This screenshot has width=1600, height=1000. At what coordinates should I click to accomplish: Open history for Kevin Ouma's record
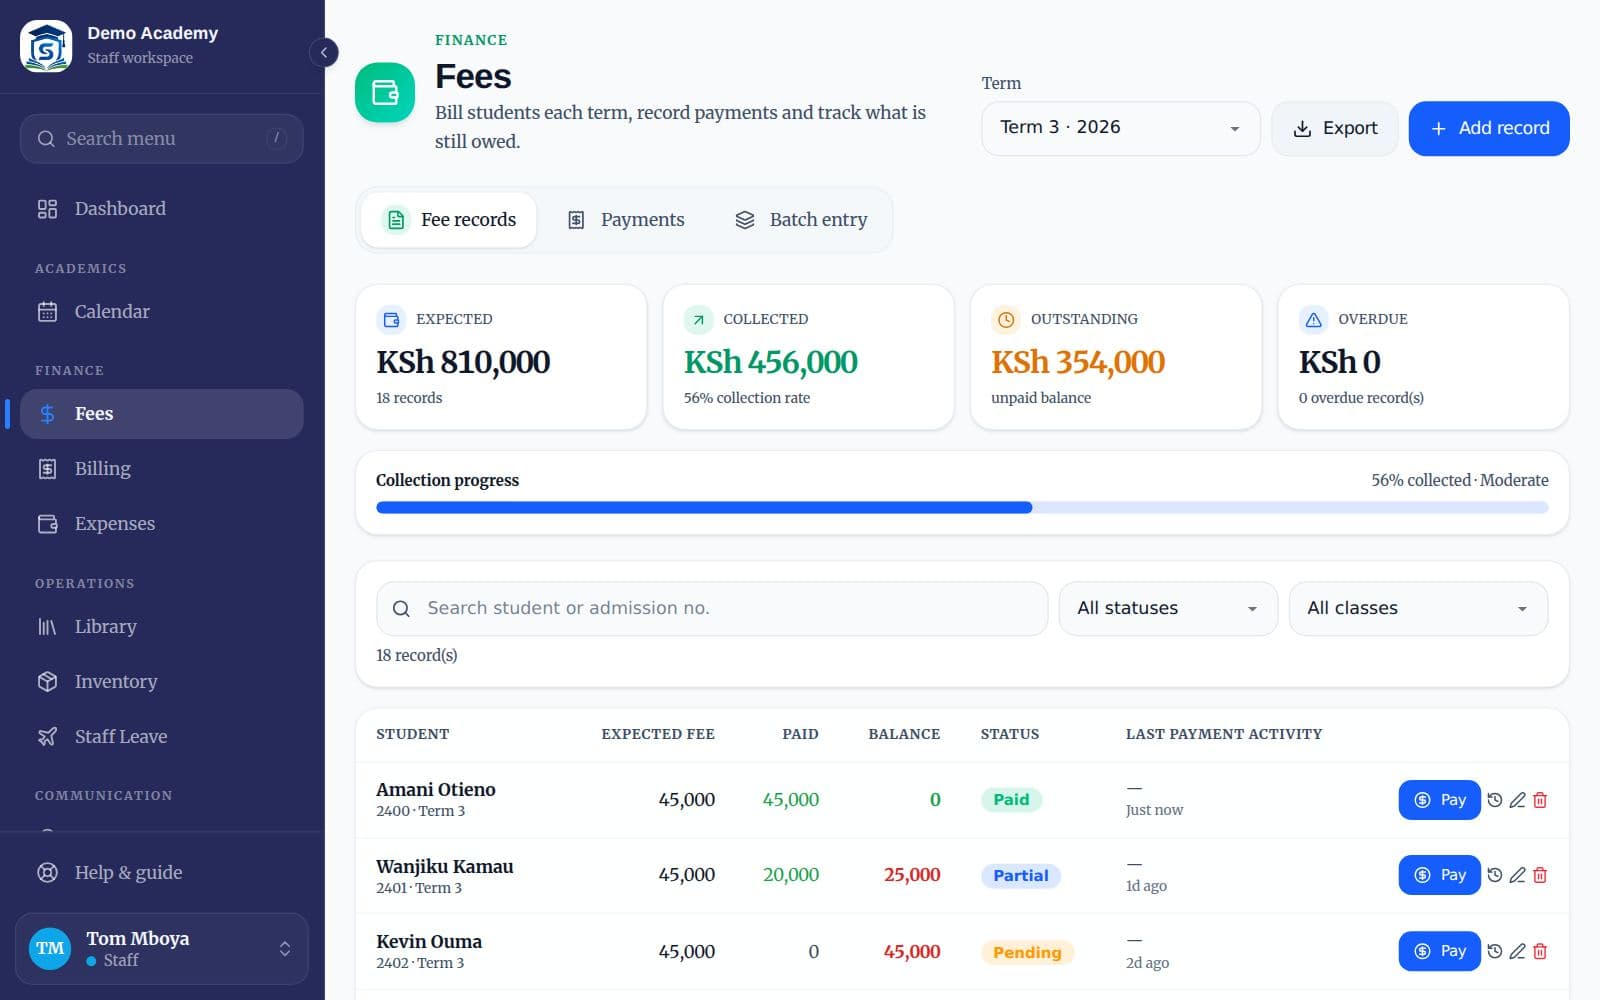[x=1494, y=951]
